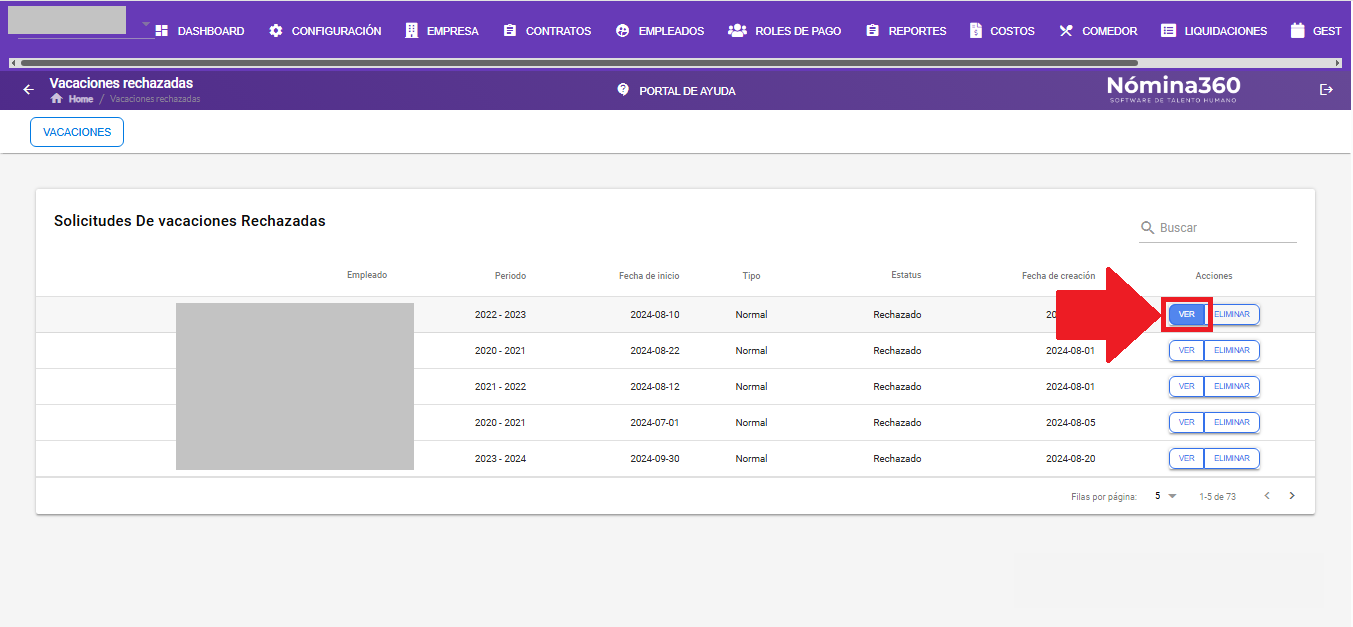Click the COMEDOR utensils icon
Screen dimensions: 1353x627
point(1066,31)
